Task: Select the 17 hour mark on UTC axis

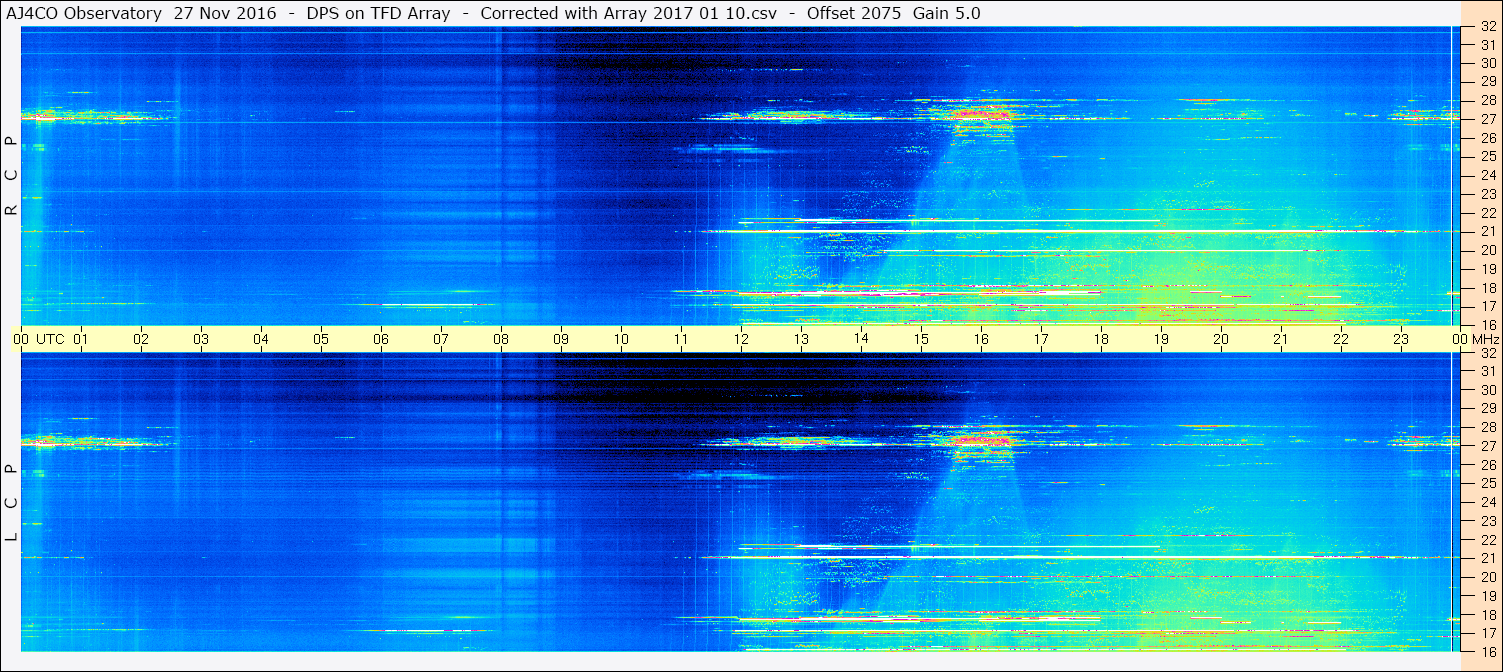Action: (x=1041, y=339)
